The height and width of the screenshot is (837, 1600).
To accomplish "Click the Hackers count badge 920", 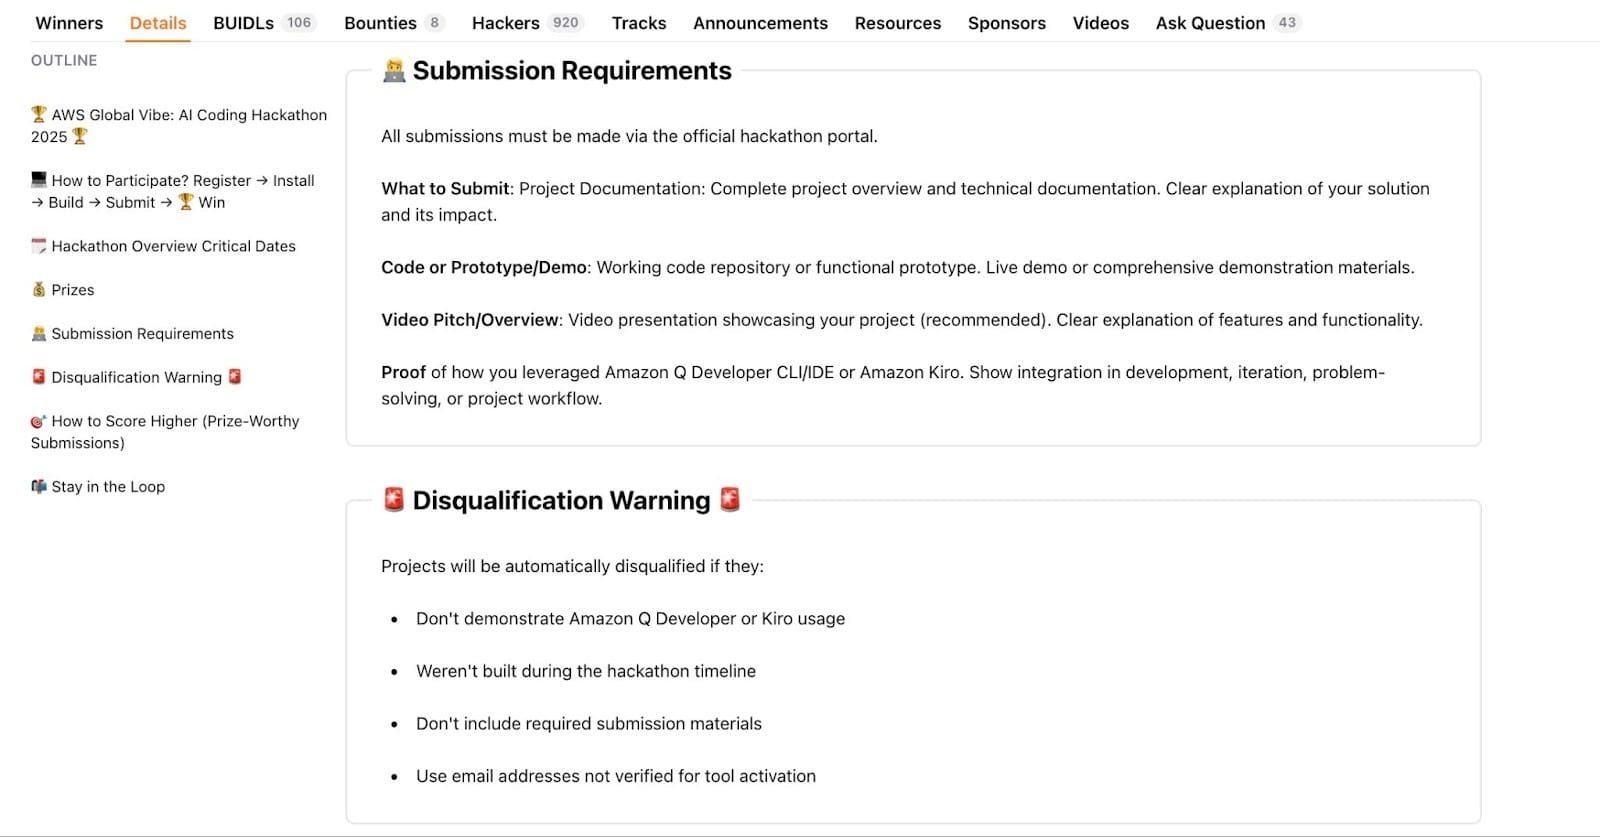I will point(566,22).
